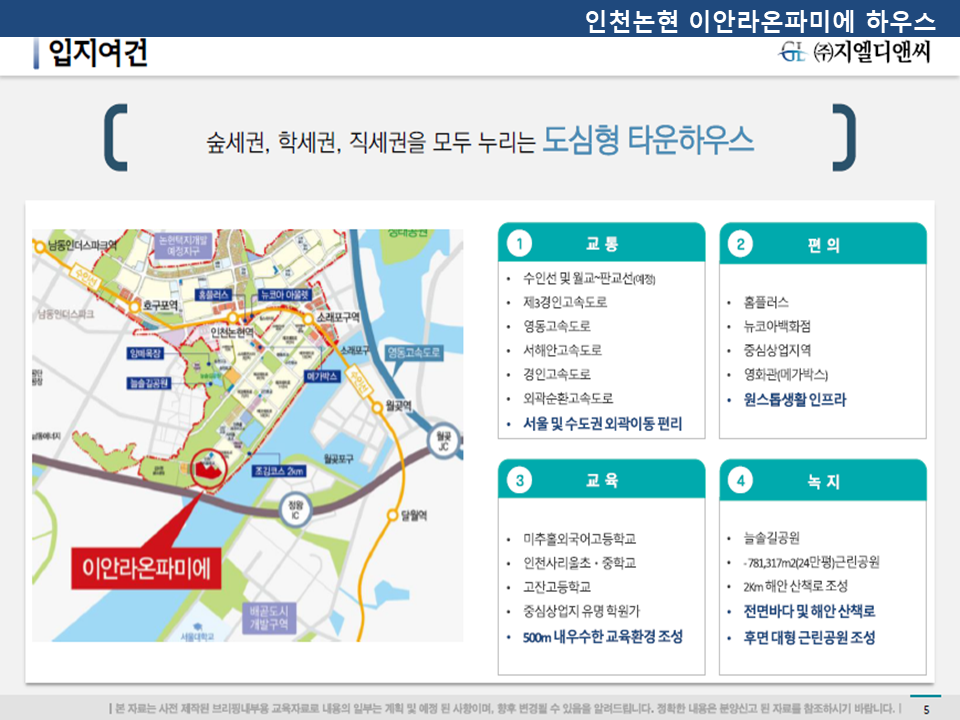
Task: Click the 양떼목장 map label
Action: coord(145,353)
